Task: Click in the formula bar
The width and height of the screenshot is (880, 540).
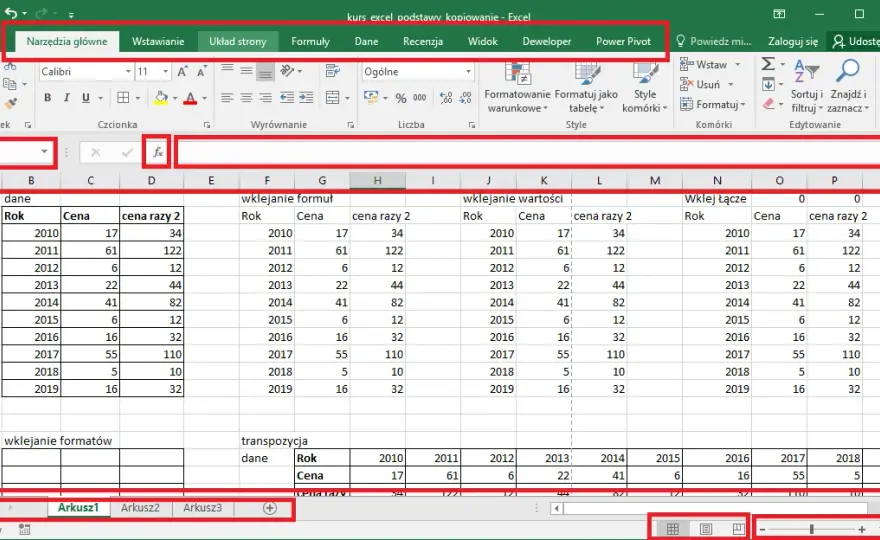Action: click(528, 152)
